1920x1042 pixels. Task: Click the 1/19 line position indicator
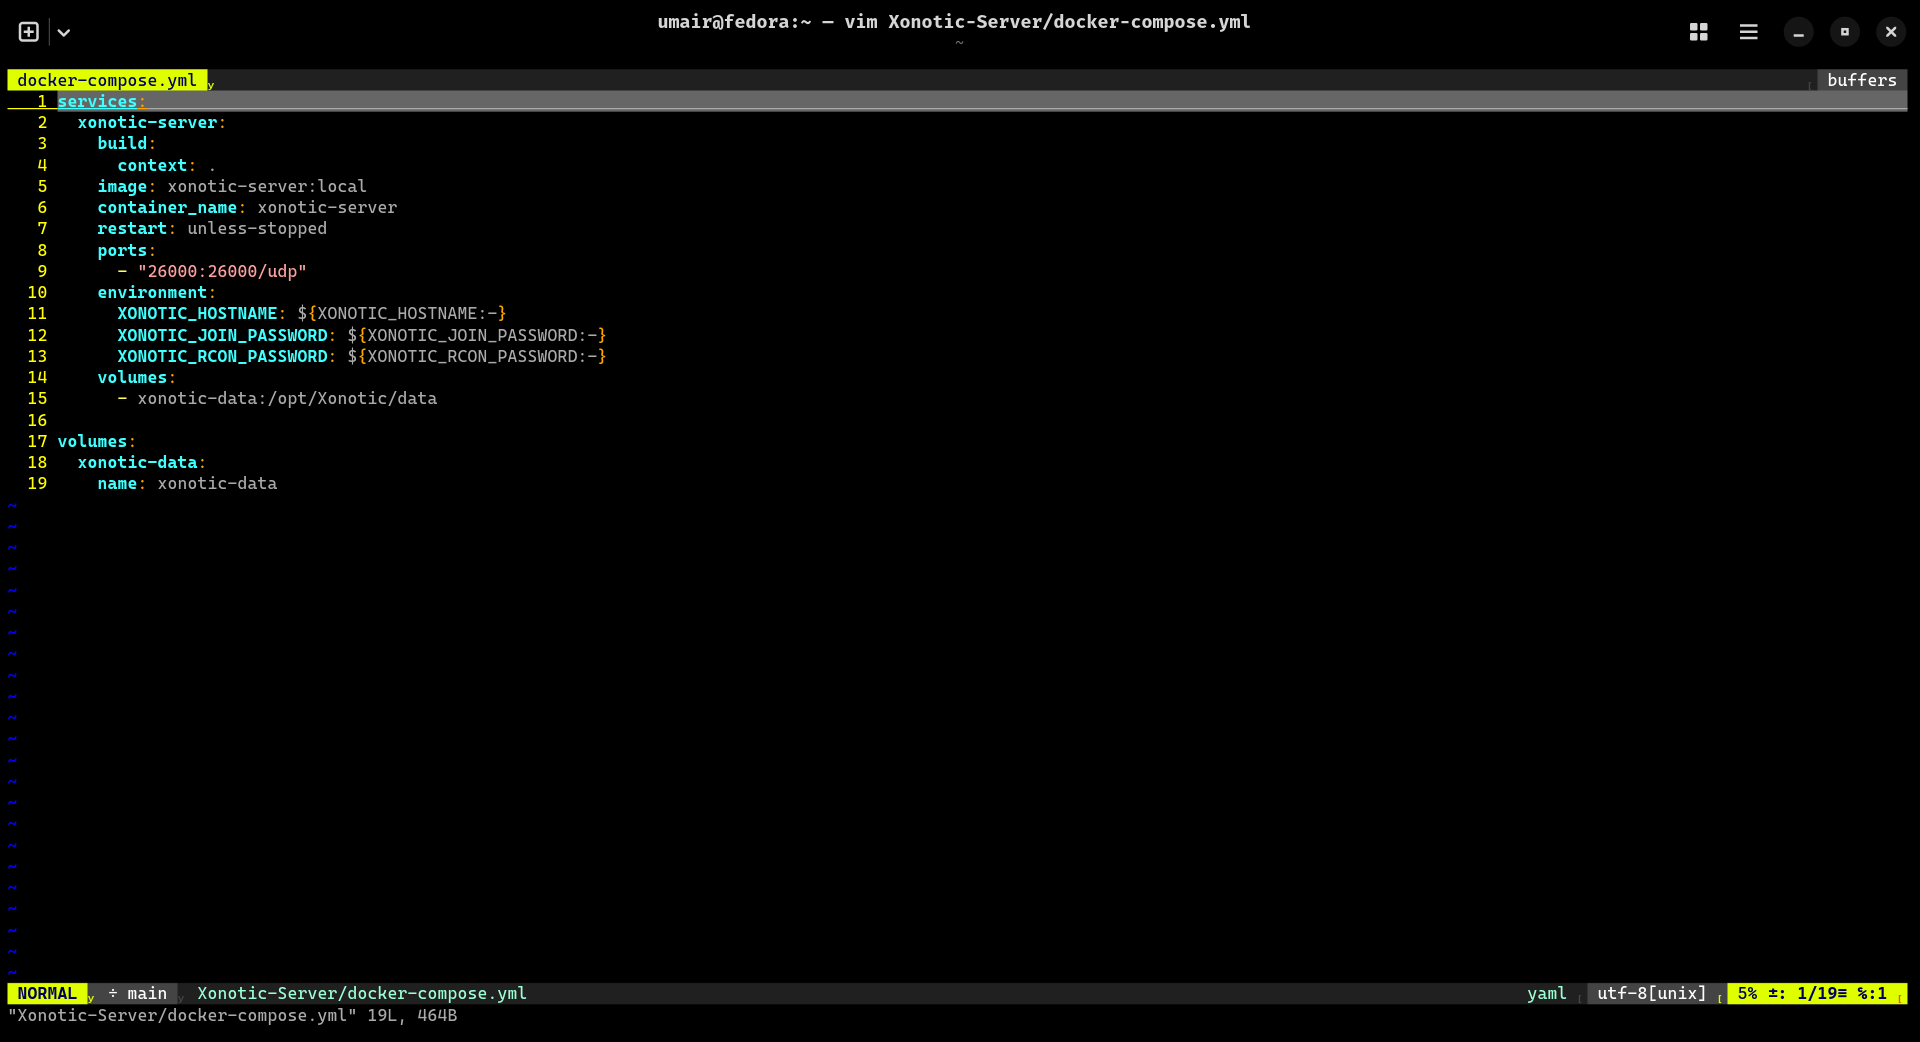pos(1822,993)
